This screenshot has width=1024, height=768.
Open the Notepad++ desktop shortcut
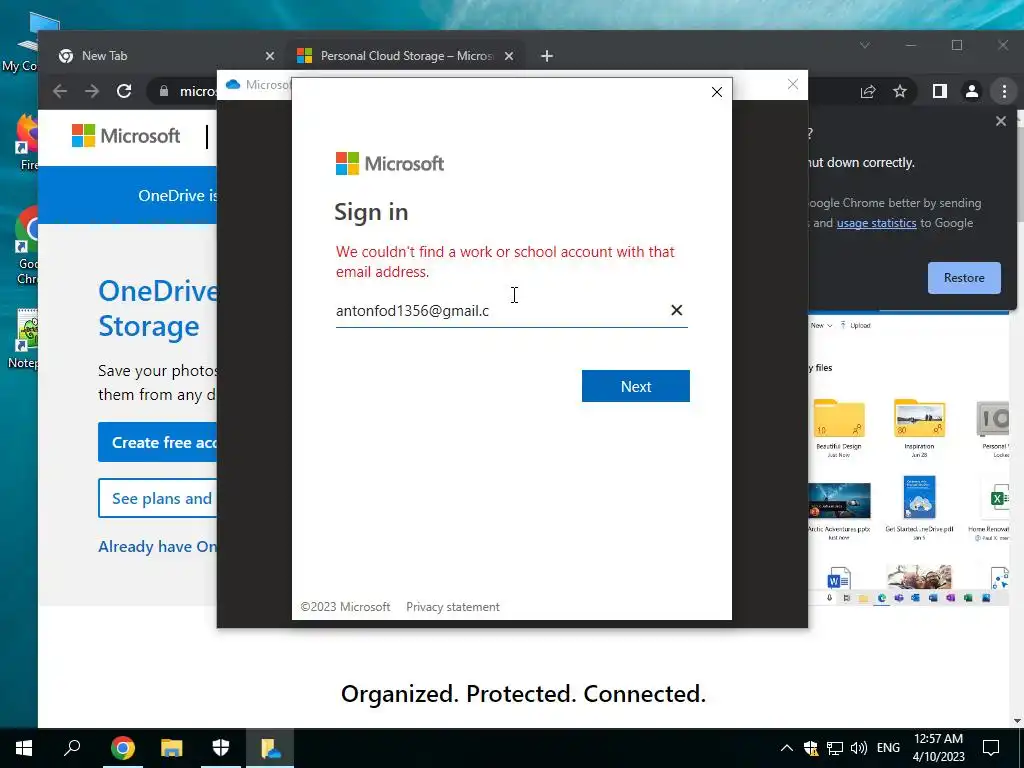pos(26,340)
